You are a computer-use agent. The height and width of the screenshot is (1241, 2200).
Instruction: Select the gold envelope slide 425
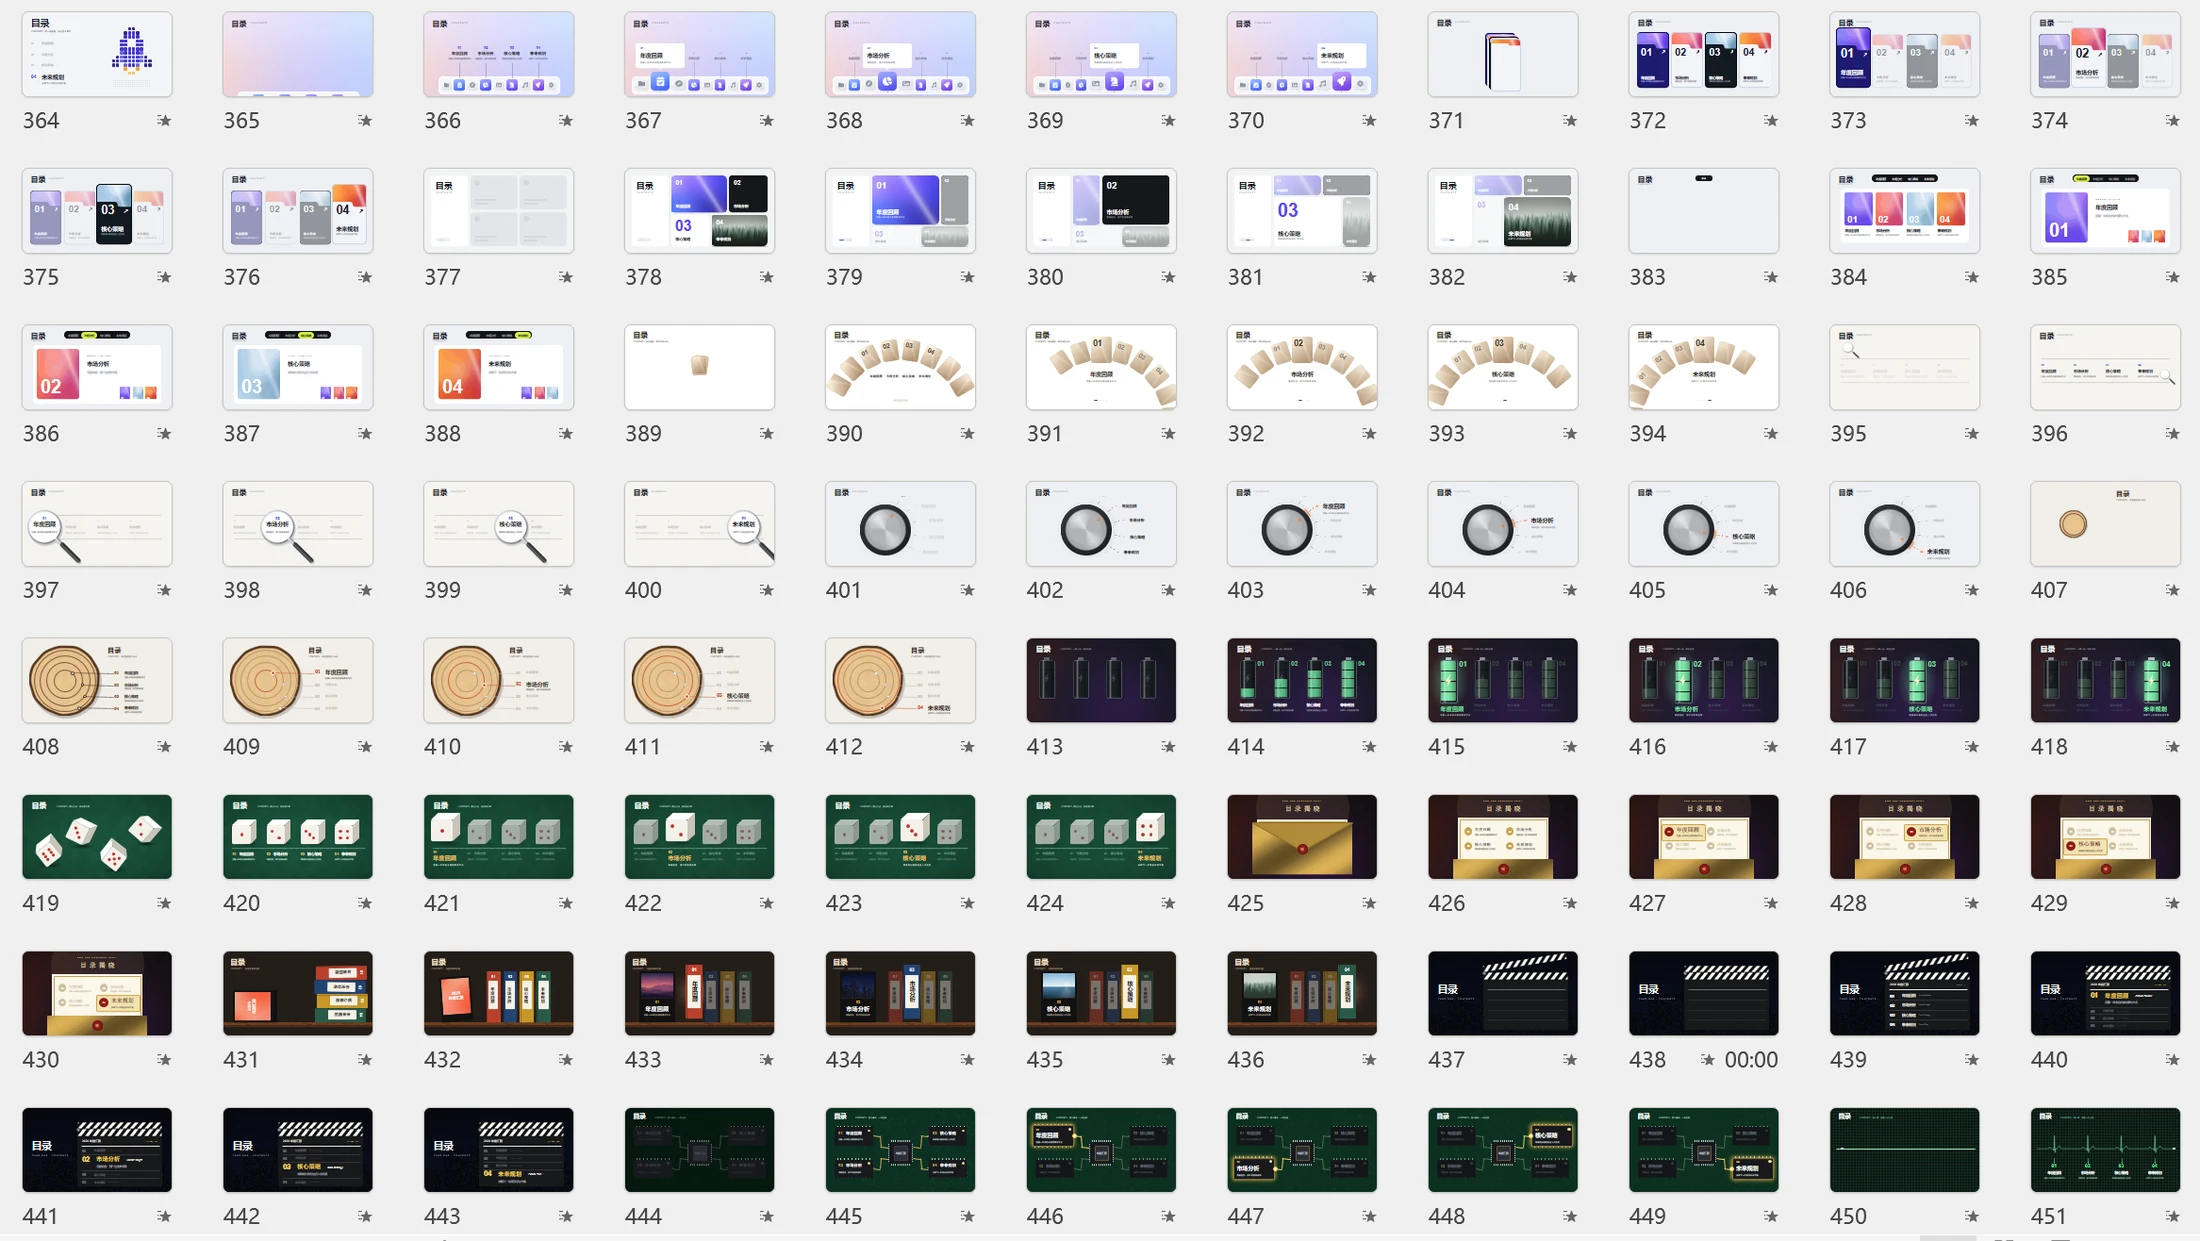[1302, 837]
